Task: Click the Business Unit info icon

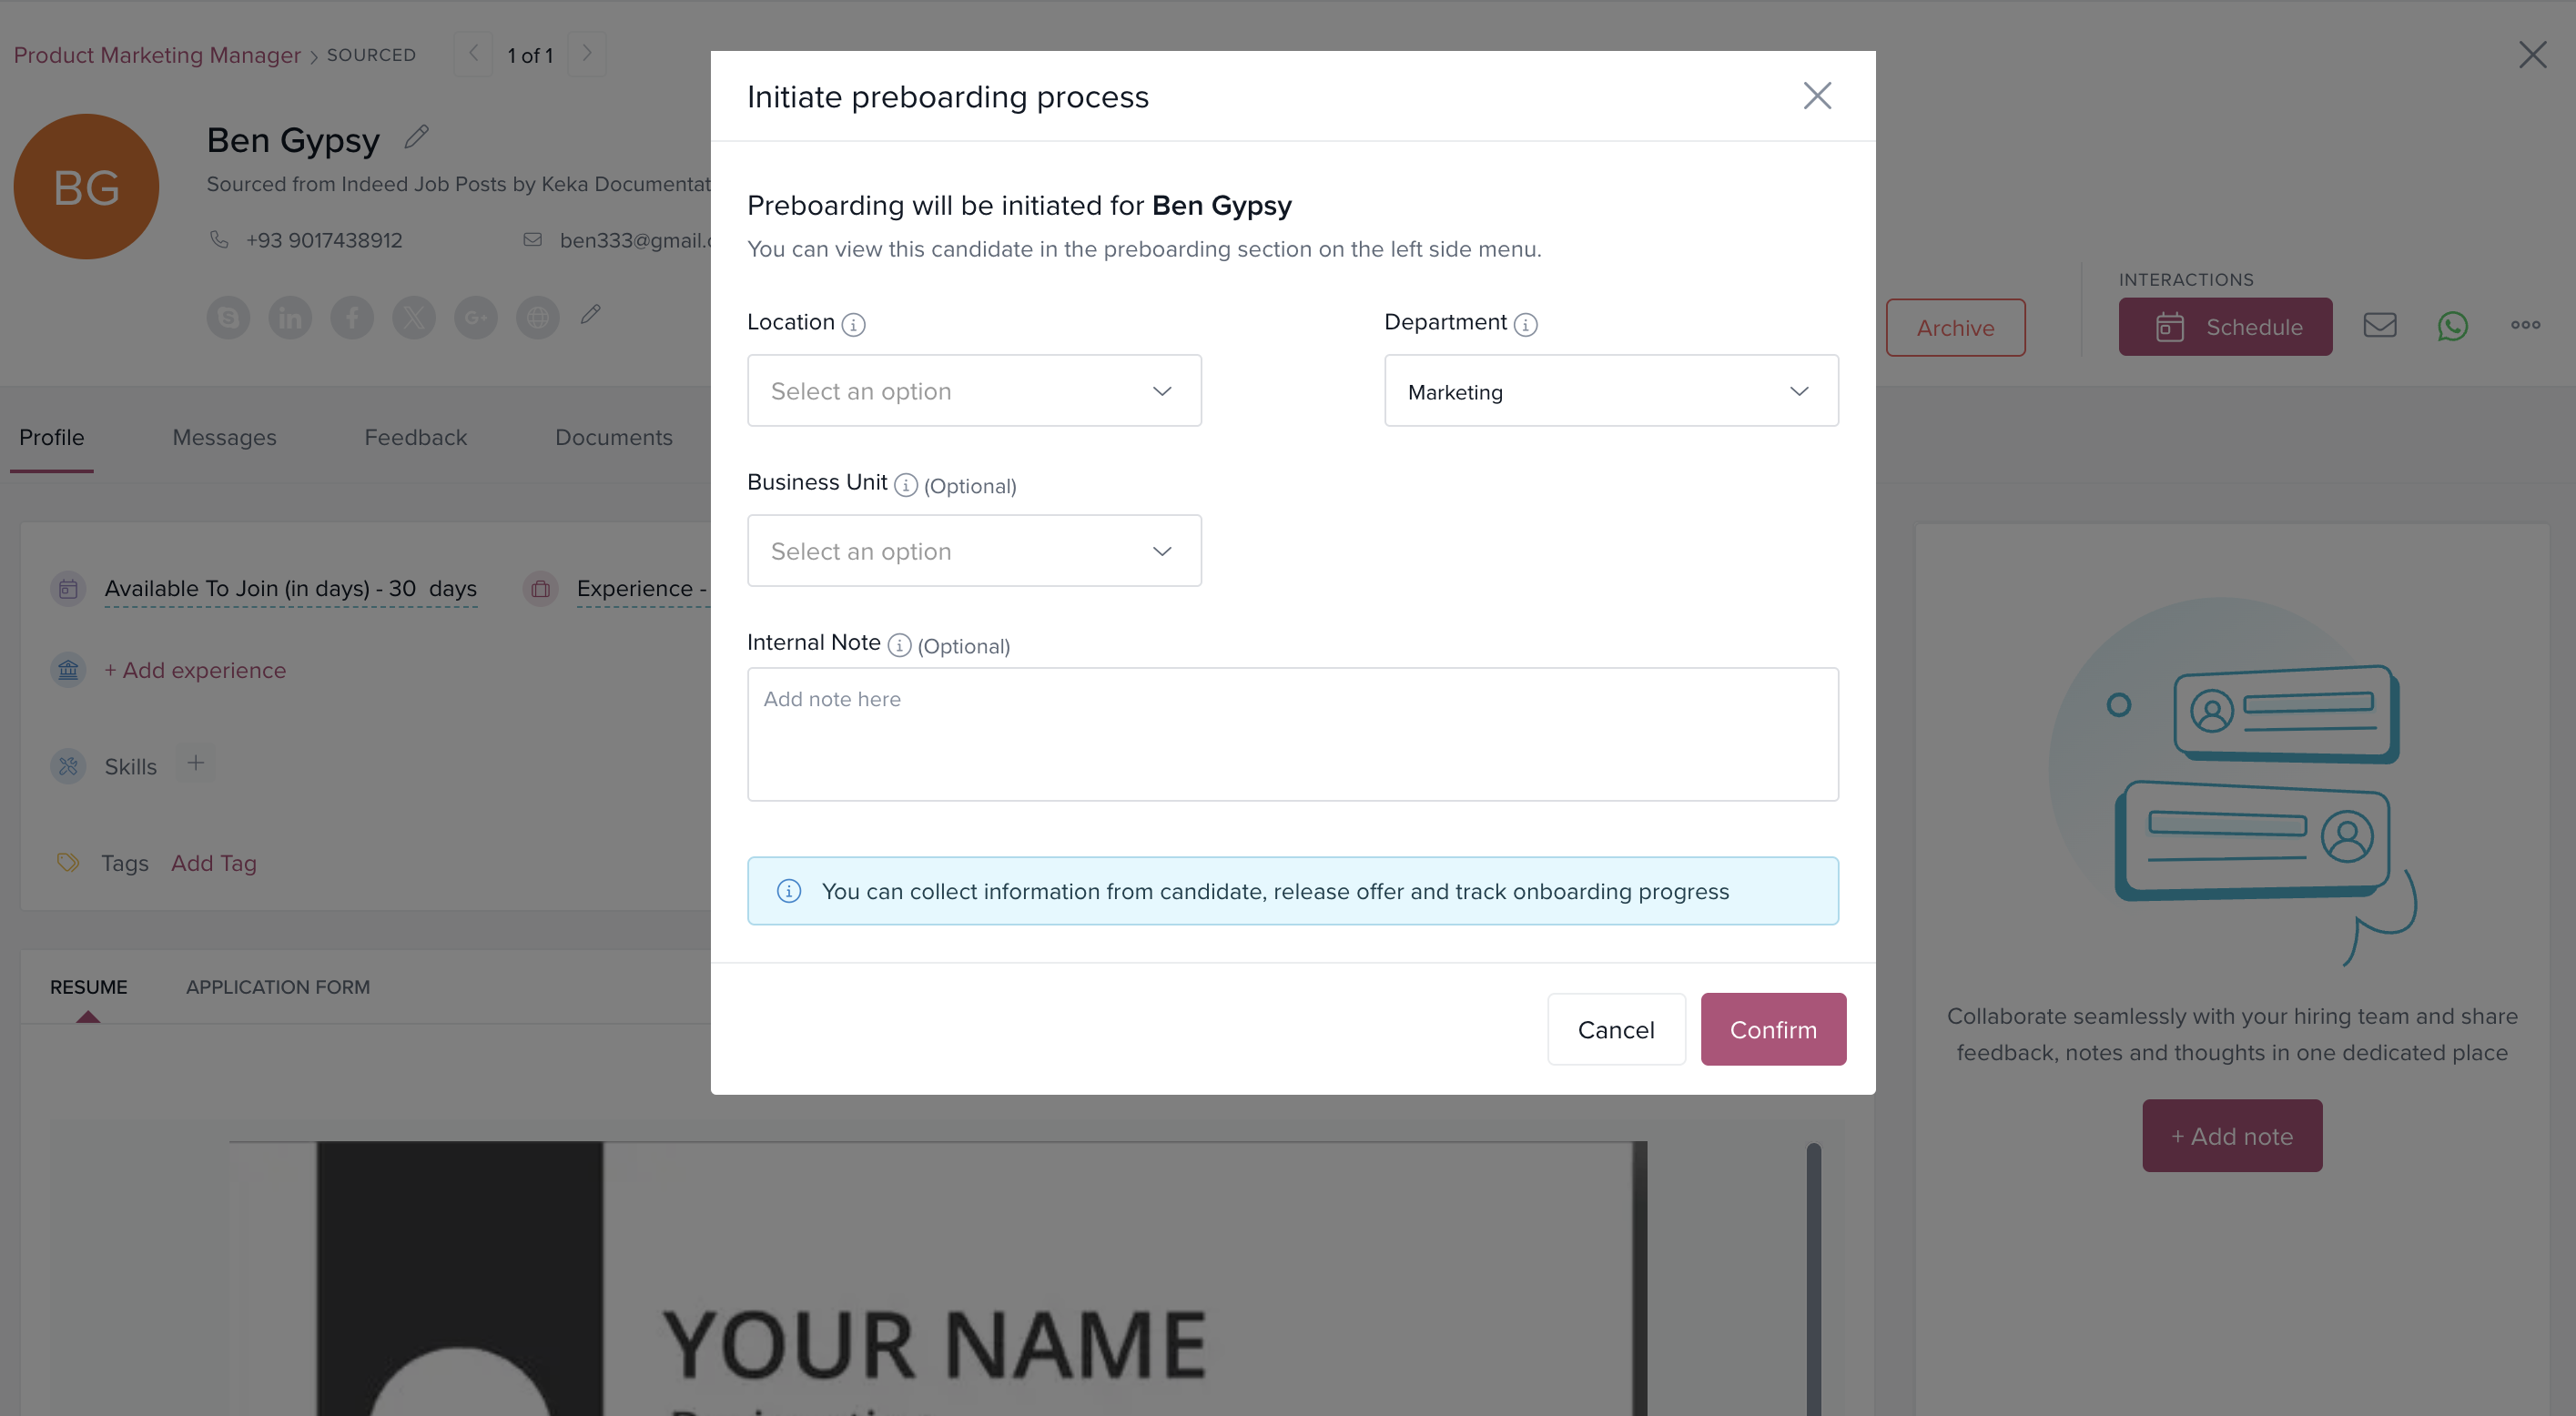Action: (905, 485)
